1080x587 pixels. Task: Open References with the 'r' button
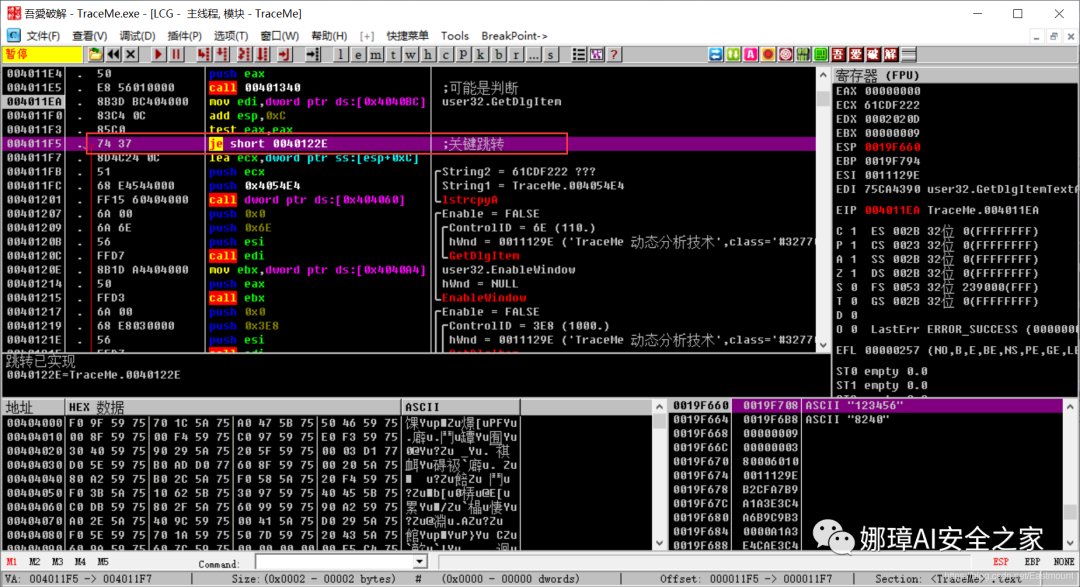[516, 54]
